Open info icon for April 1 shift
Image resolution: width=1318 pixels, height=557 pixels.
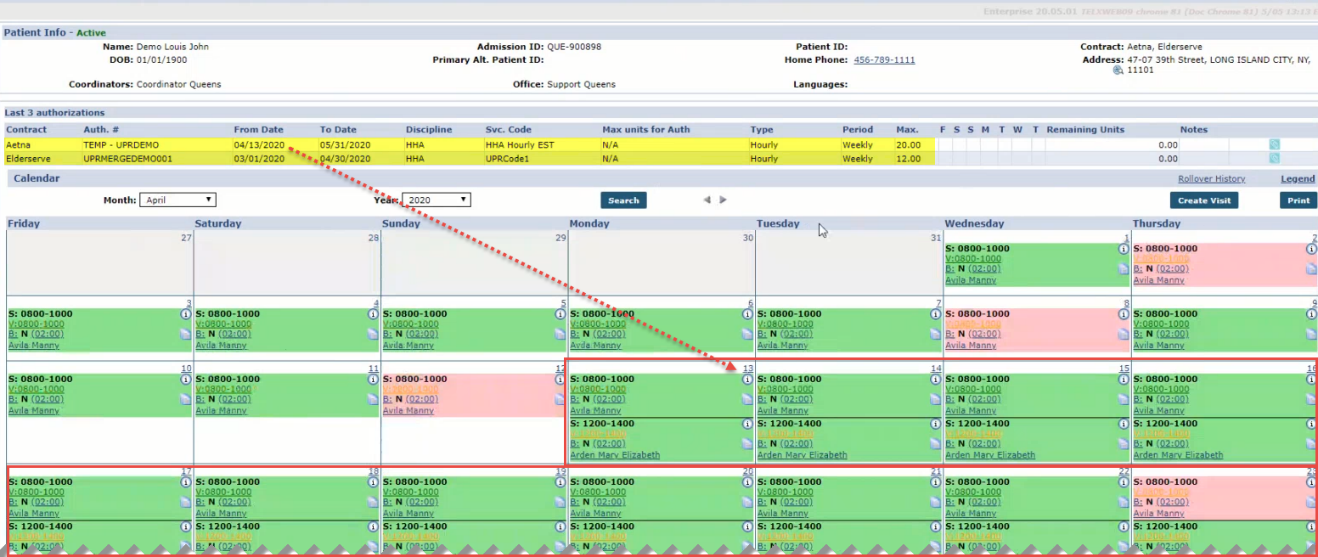(x=1123, y=249)
